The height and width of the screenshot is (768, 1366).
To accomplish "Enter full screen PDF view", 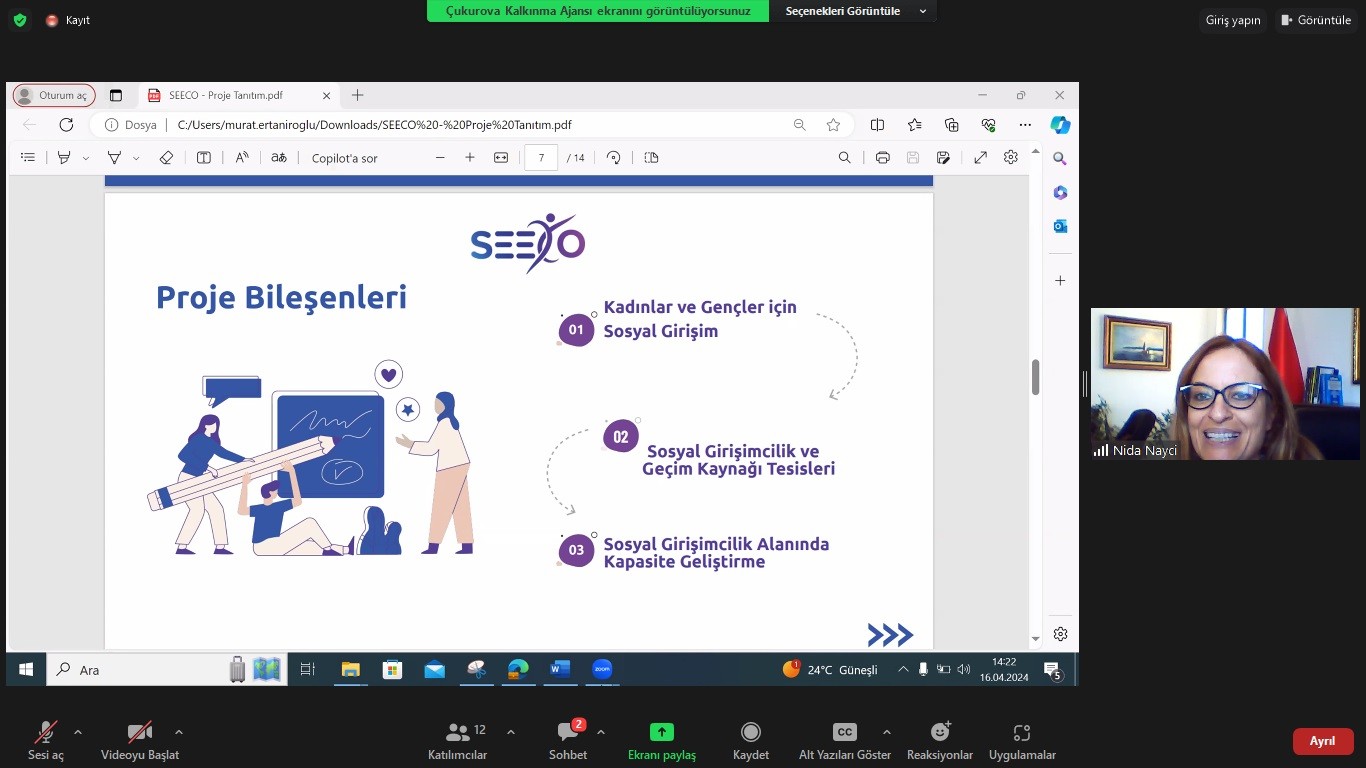I will (x=981, y=158).
